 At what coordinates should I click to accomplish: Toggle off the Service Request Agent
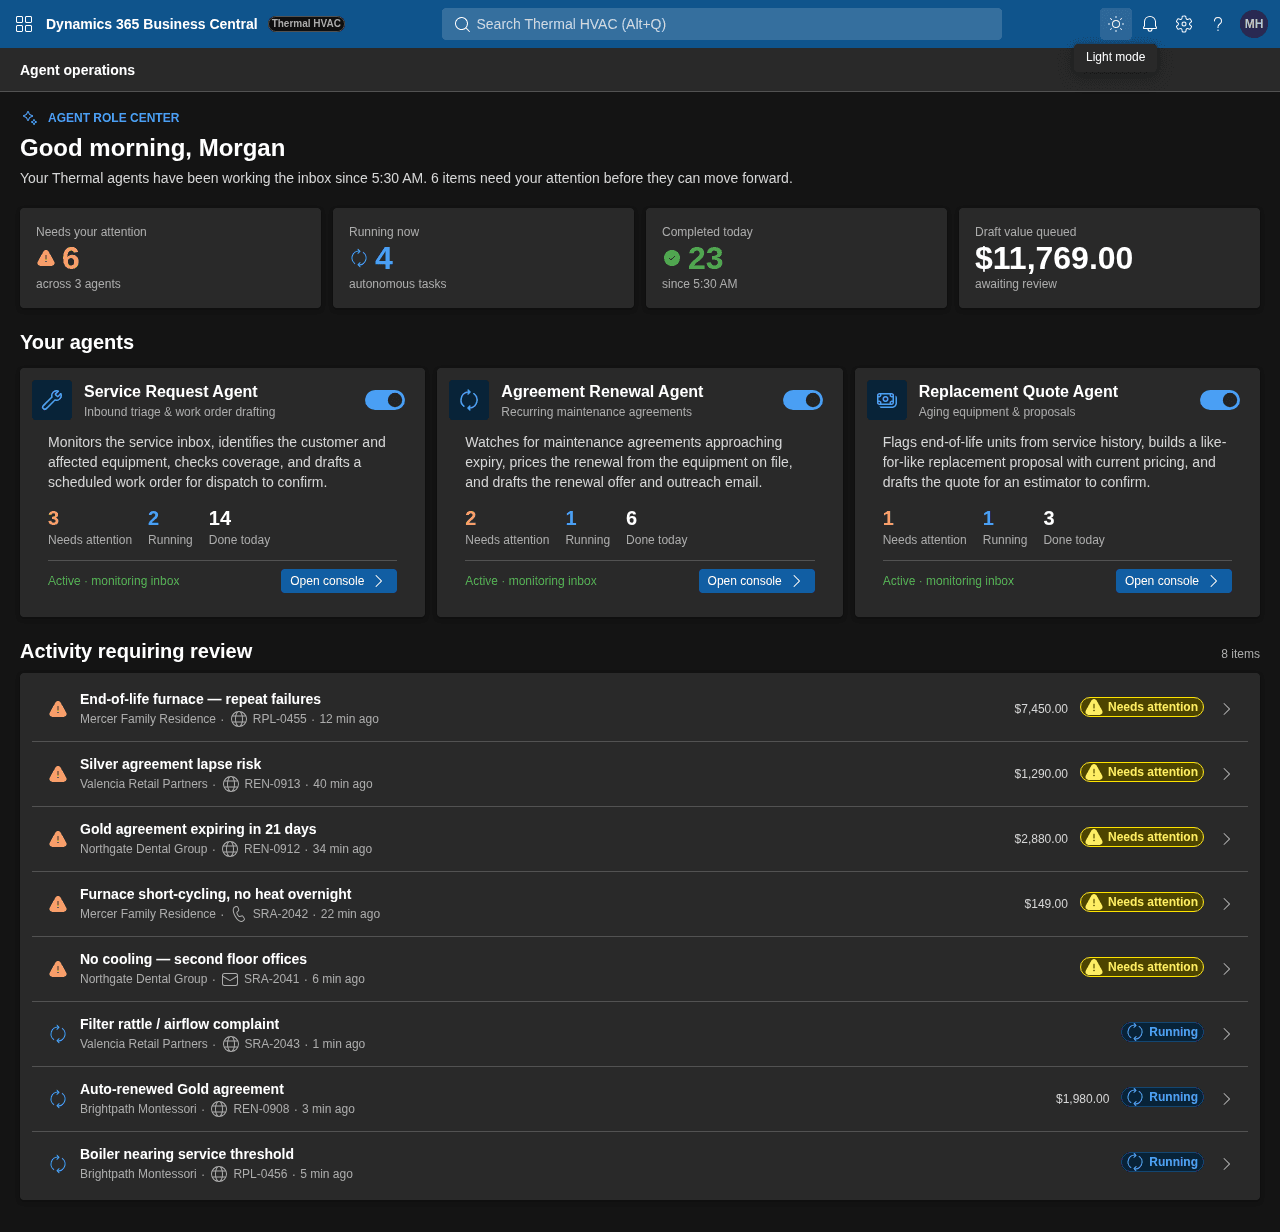coord(385,400)
